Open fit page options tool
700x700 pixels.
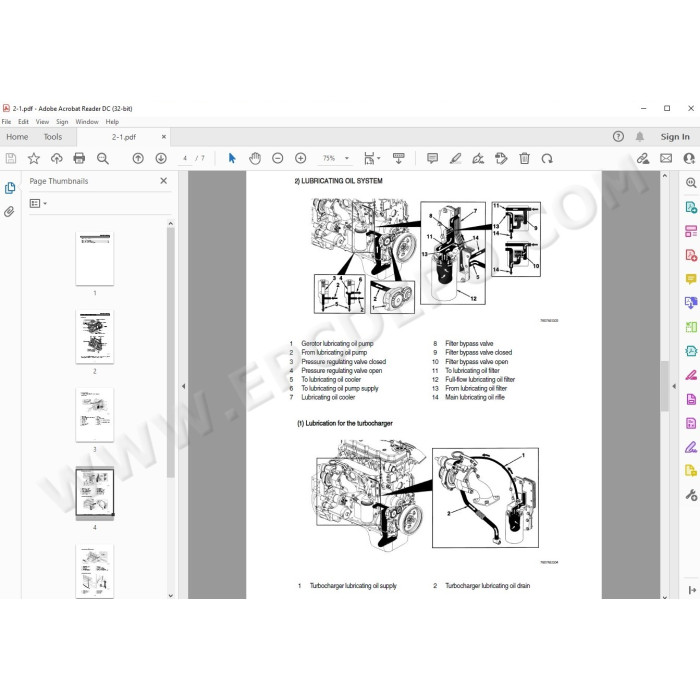pyautogui.click(x=371, y=158)
